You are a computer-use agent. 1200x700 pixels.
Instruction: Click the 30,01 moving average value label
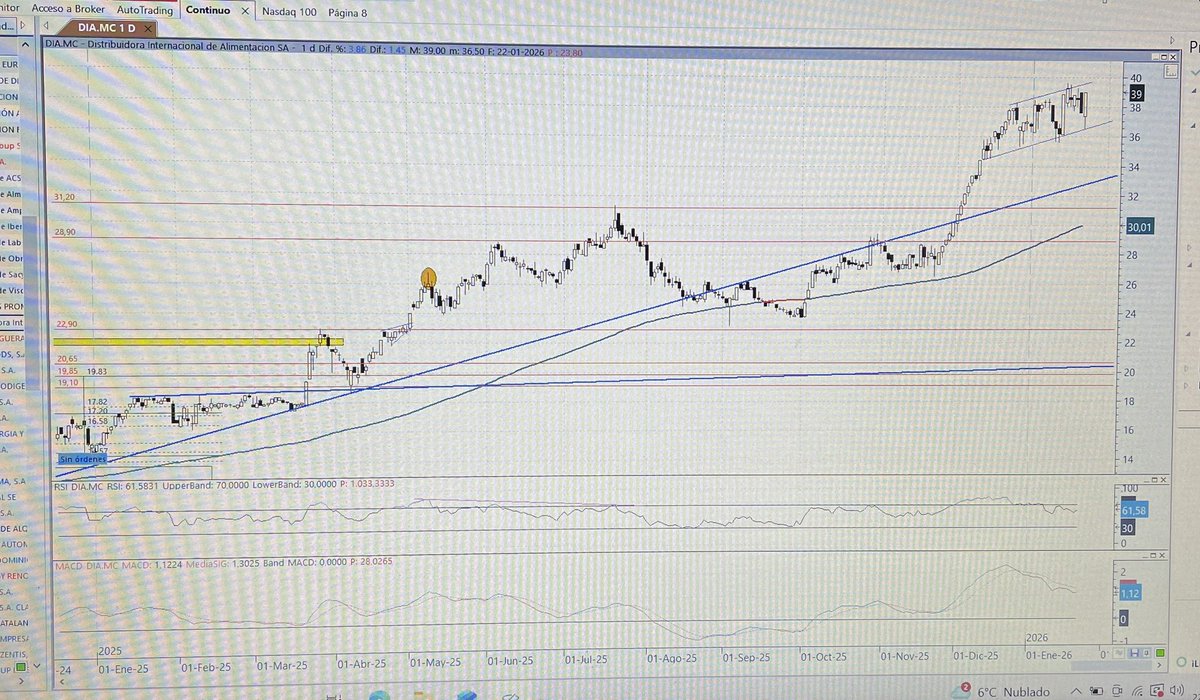click(x=1141, y=227)
